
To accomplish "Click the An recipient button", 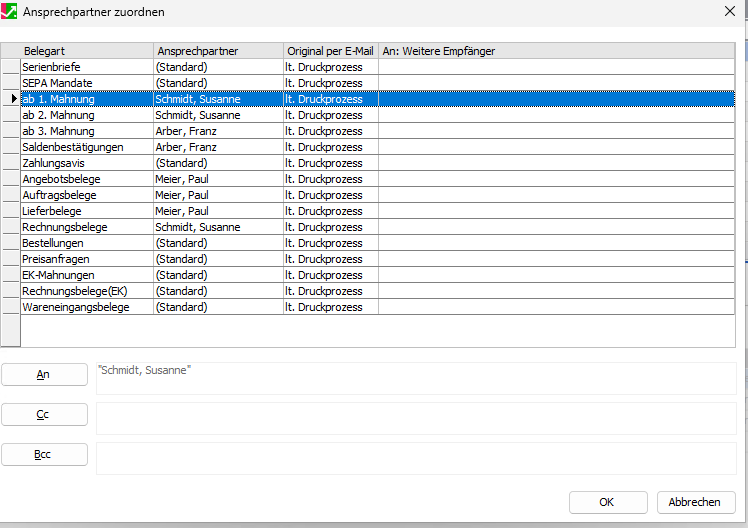I will pos(44,374).
